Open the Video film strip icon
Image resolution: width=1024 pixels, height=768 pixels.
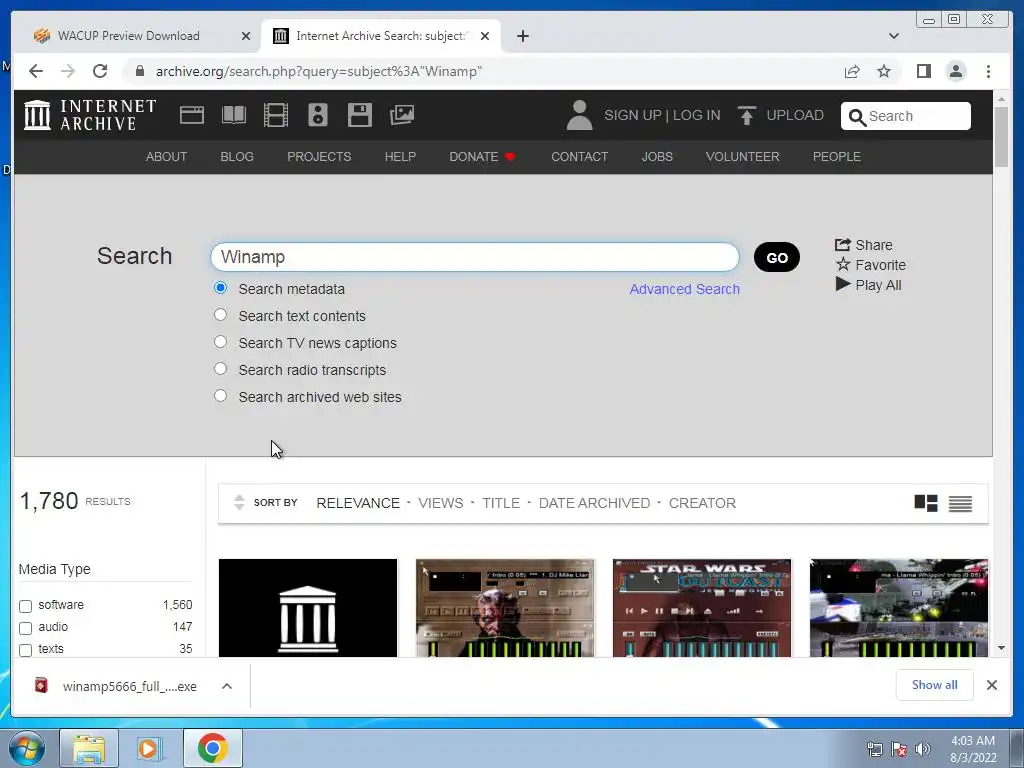(x=276, y=115)
